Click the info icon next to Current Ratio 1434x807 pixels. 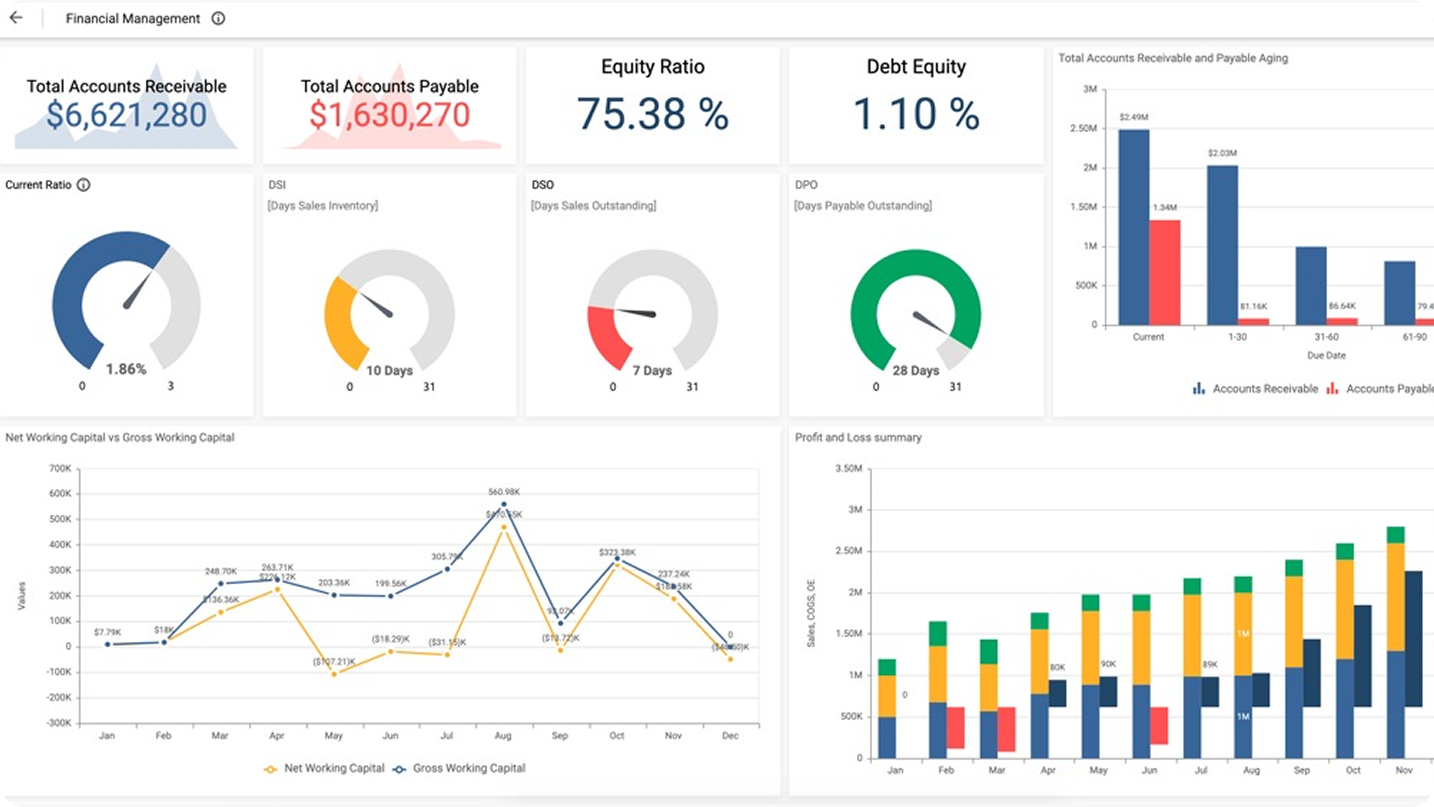[x=84, y=185]
